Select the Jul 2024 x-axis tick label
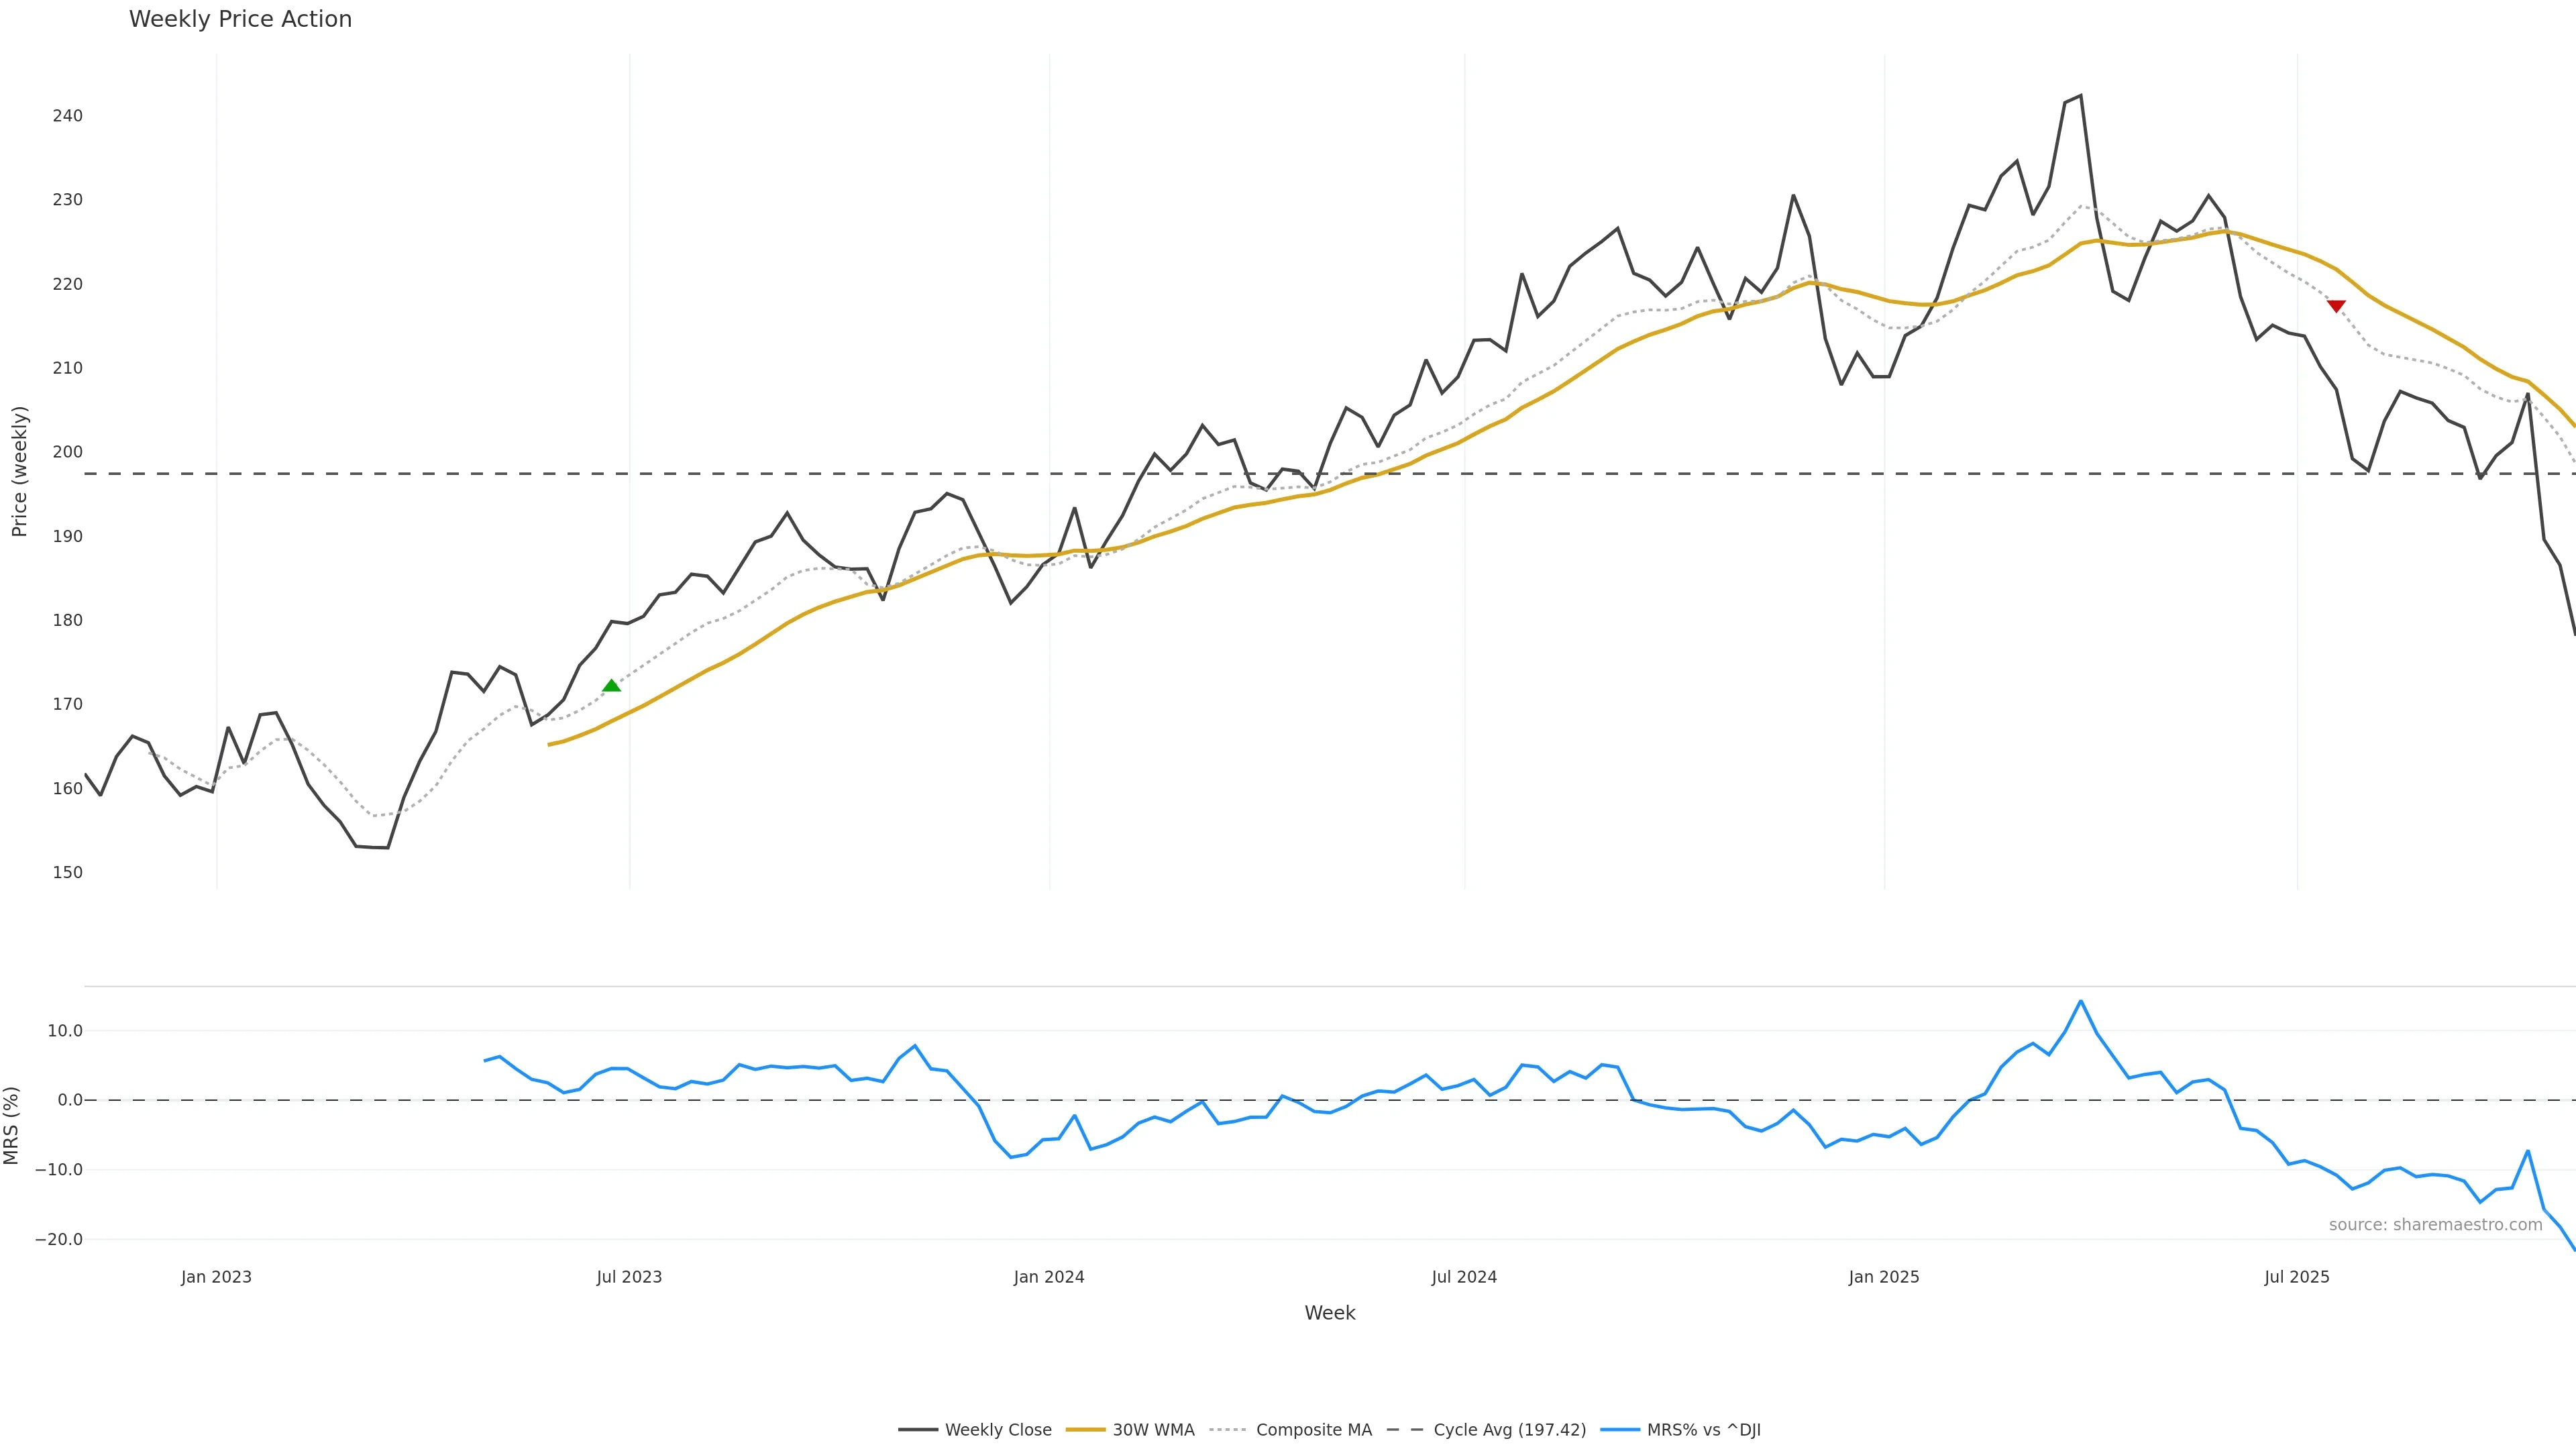Screen dimensions: 2576x1449 coord(1464,1277)
